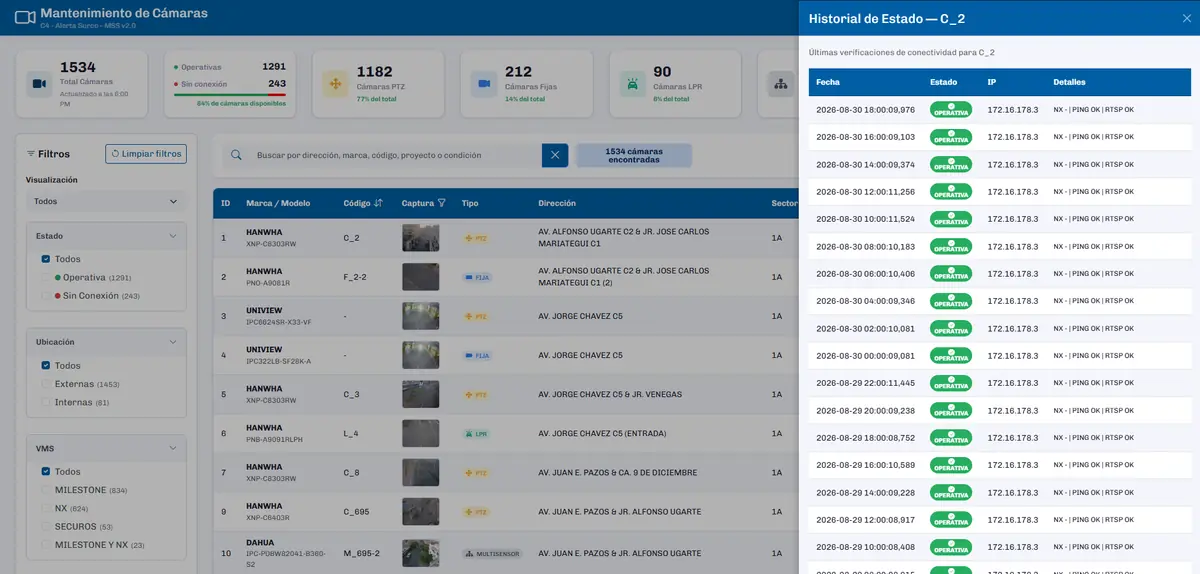Click the Dirección column header
Viewport: 1200px width, 574px height.
[x=557, y=203]
